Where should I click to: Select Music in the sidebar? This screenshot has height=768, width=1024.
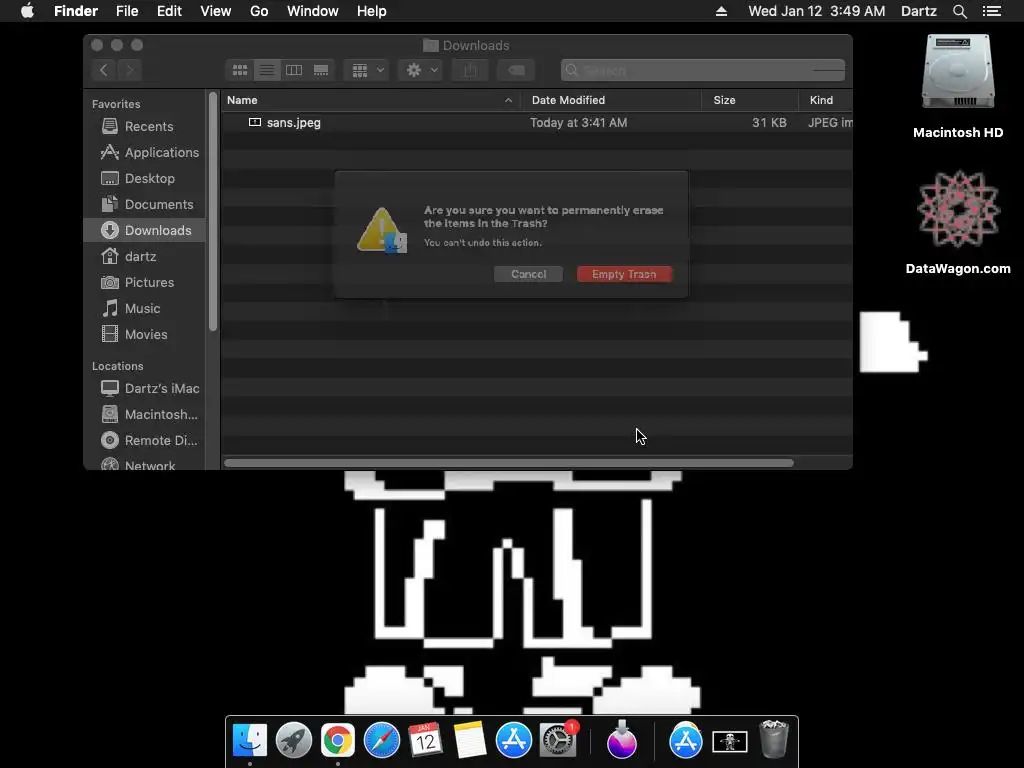point(145,308)
